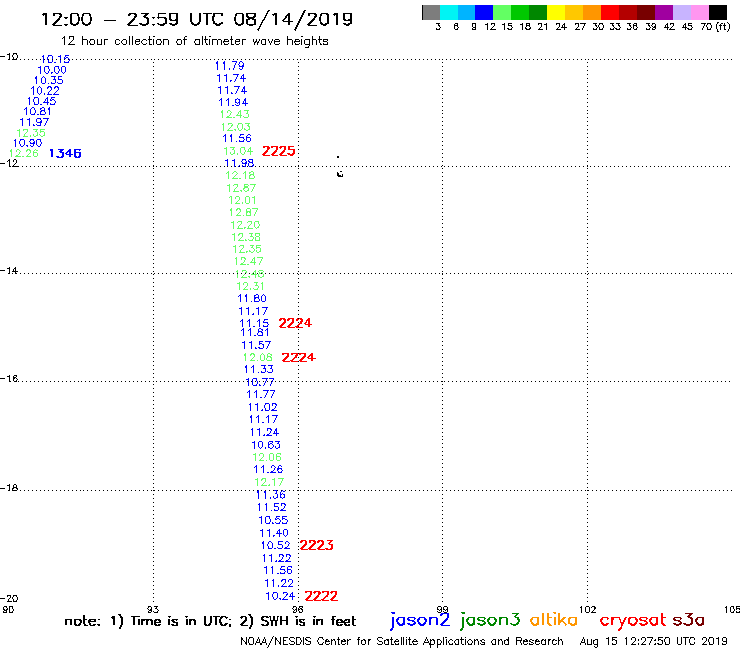The width and height of the screenshot is (740, 650).
Task: Select the value 11.98 on the -12 line
Action: (x=239, y=163)
